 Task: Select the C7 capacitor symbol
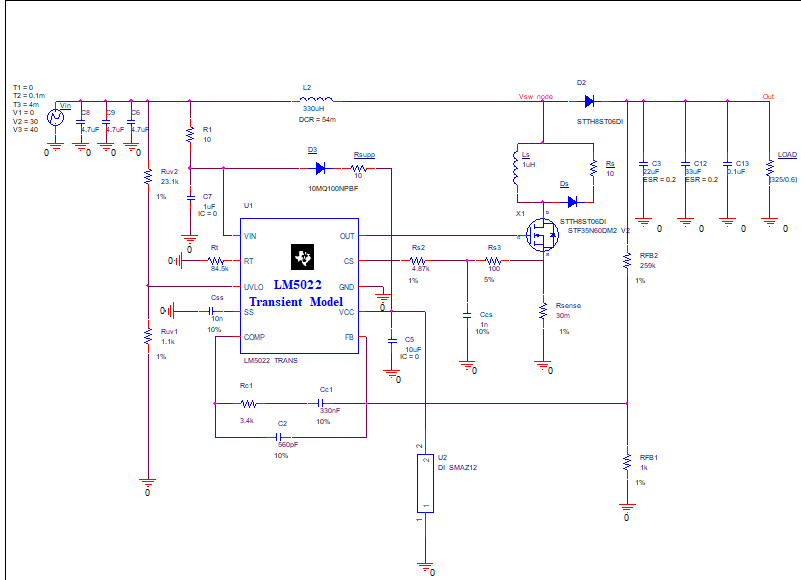(x=190, y=197)
